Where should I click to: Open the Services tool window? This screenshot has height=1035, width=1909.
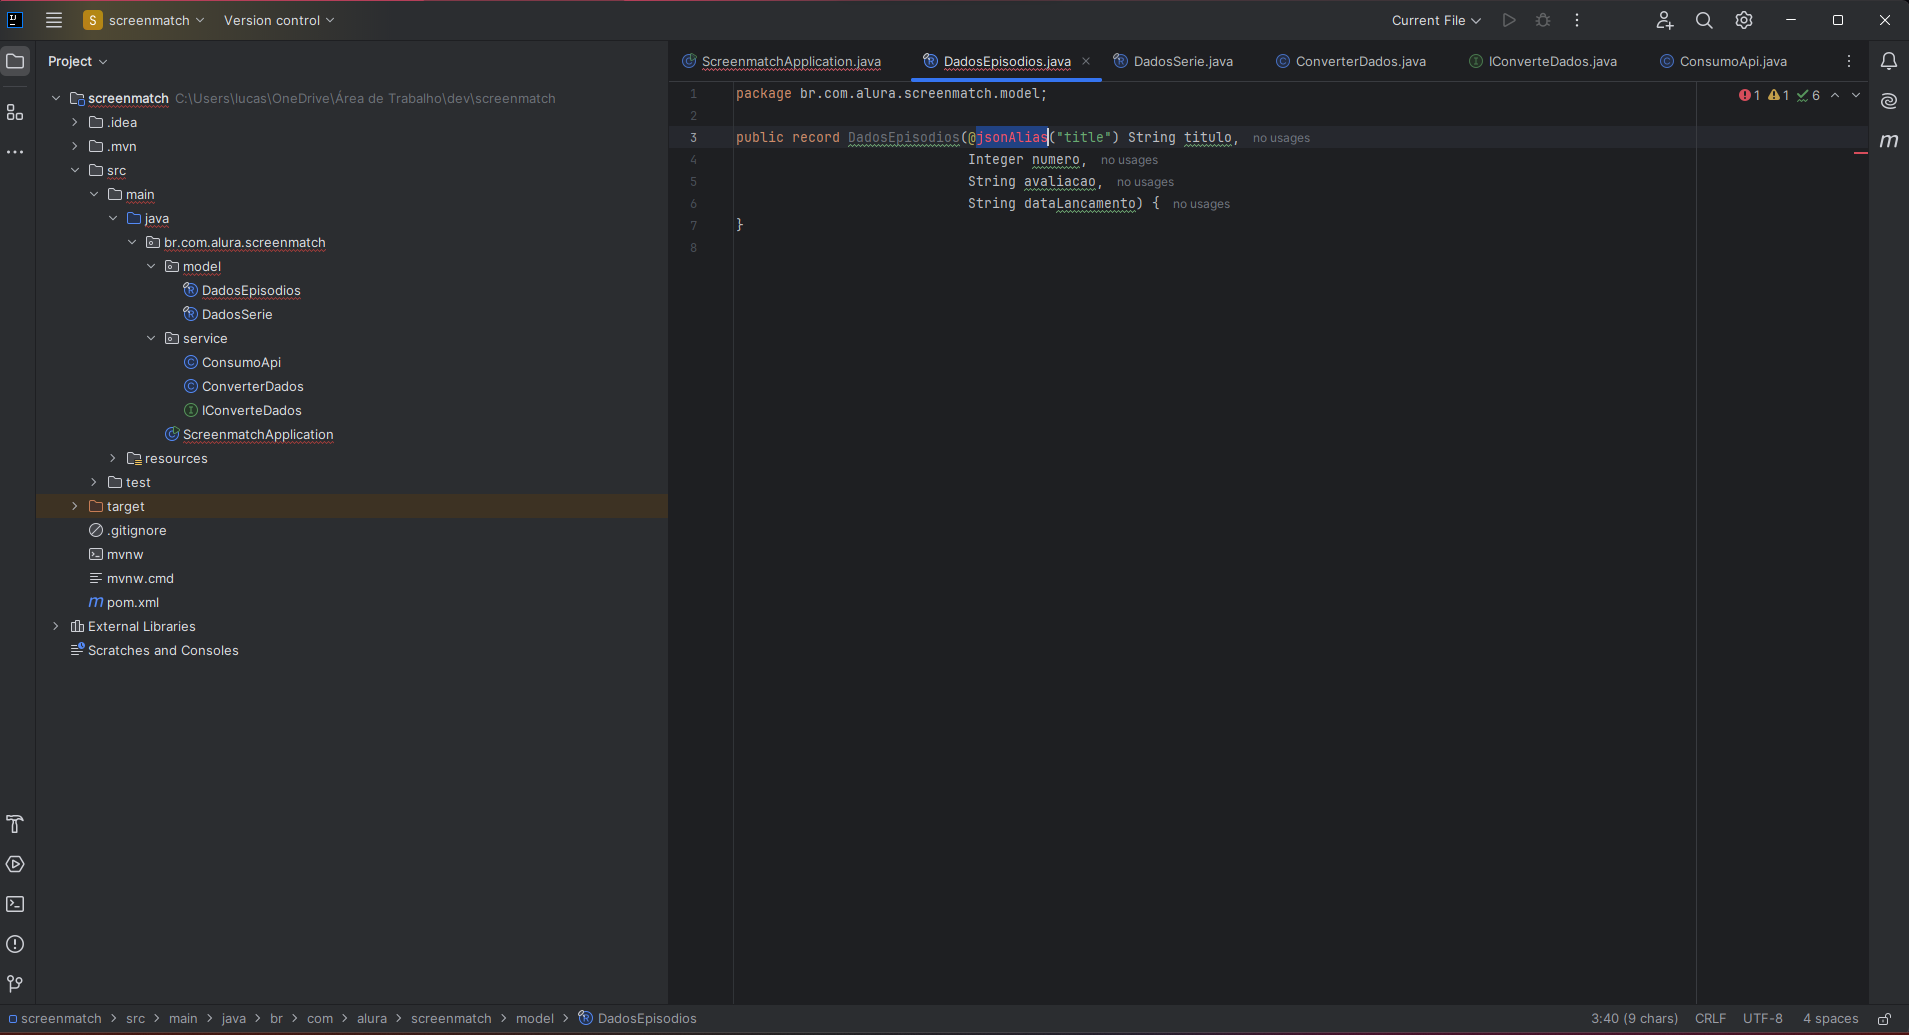click(15, 864)
